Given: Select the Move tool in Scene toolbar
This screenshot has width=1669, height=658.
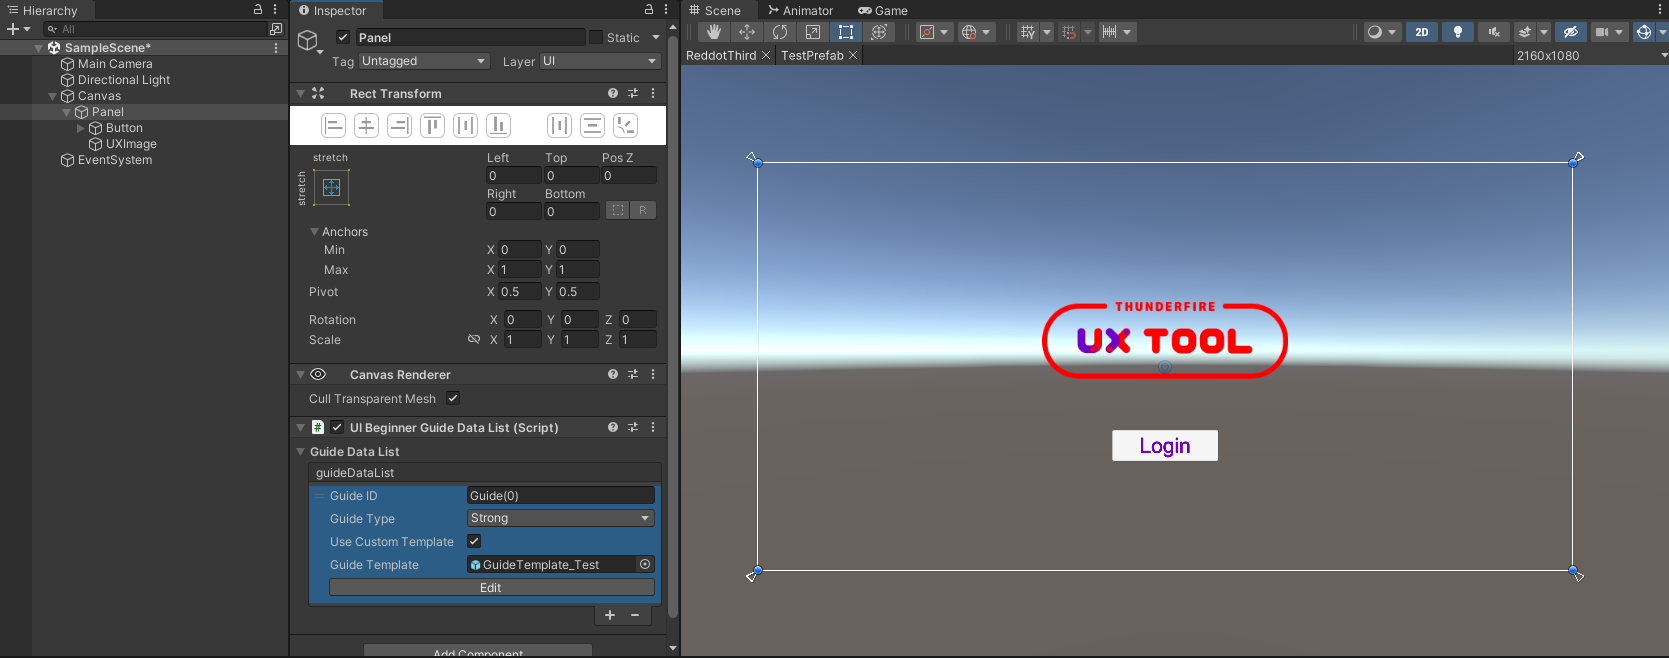Looking at the screenshot, I should tap(747, 32).
